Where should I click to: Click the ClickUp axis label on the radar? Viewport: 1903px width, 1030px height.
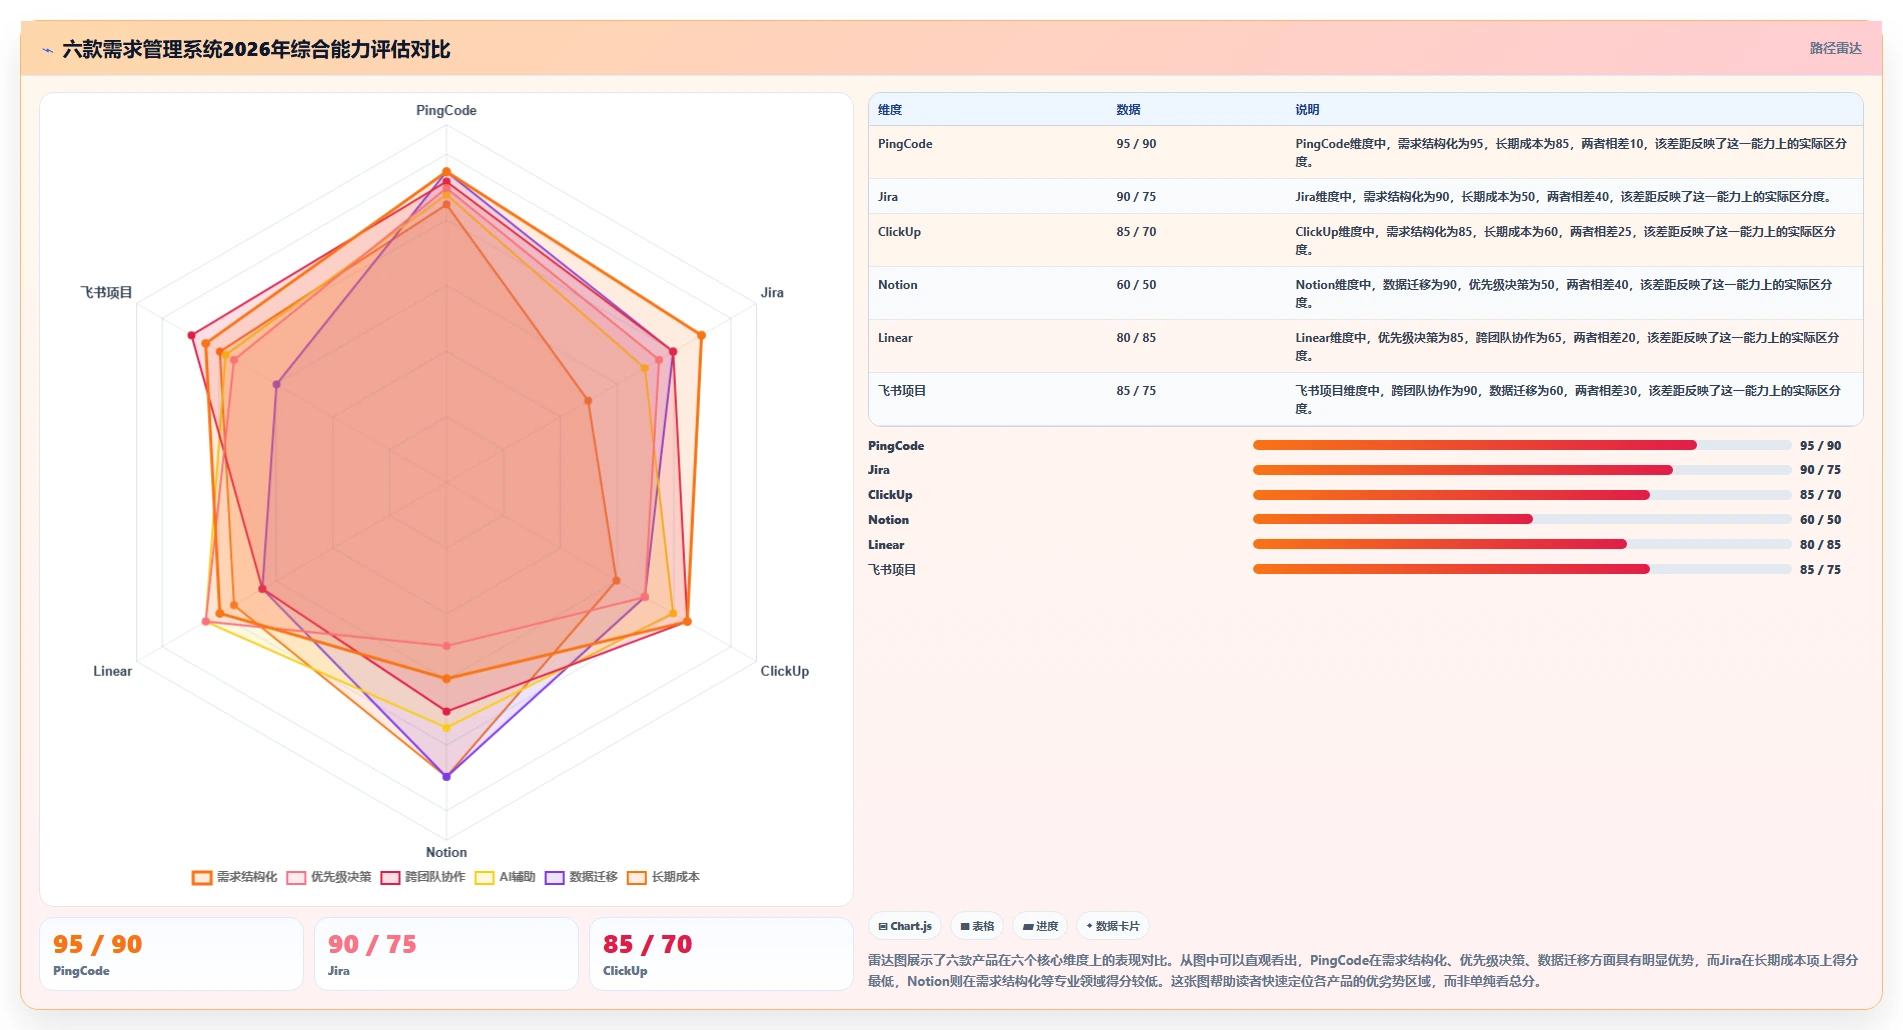(785, 671)
